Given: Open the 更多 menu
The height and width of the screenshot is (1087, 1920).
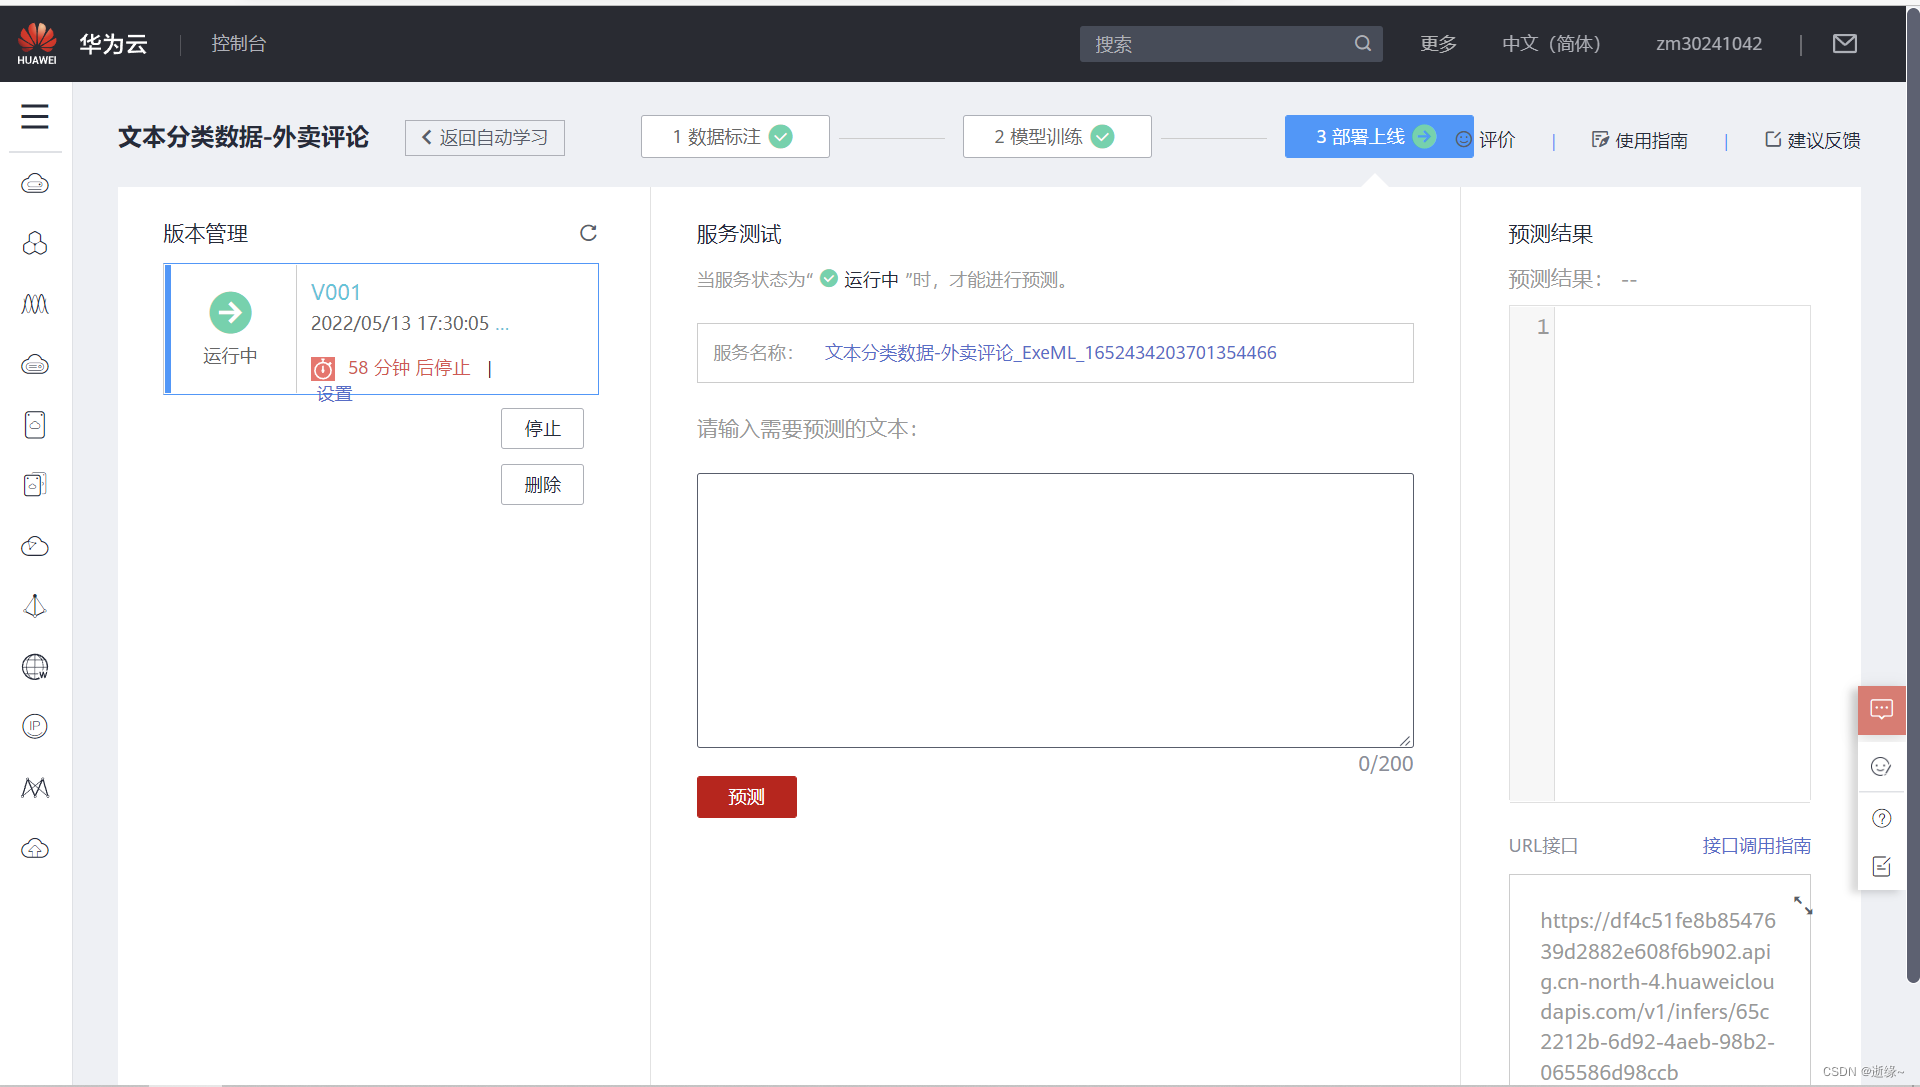Looking at the screenshot, I should pos(1438,44).
